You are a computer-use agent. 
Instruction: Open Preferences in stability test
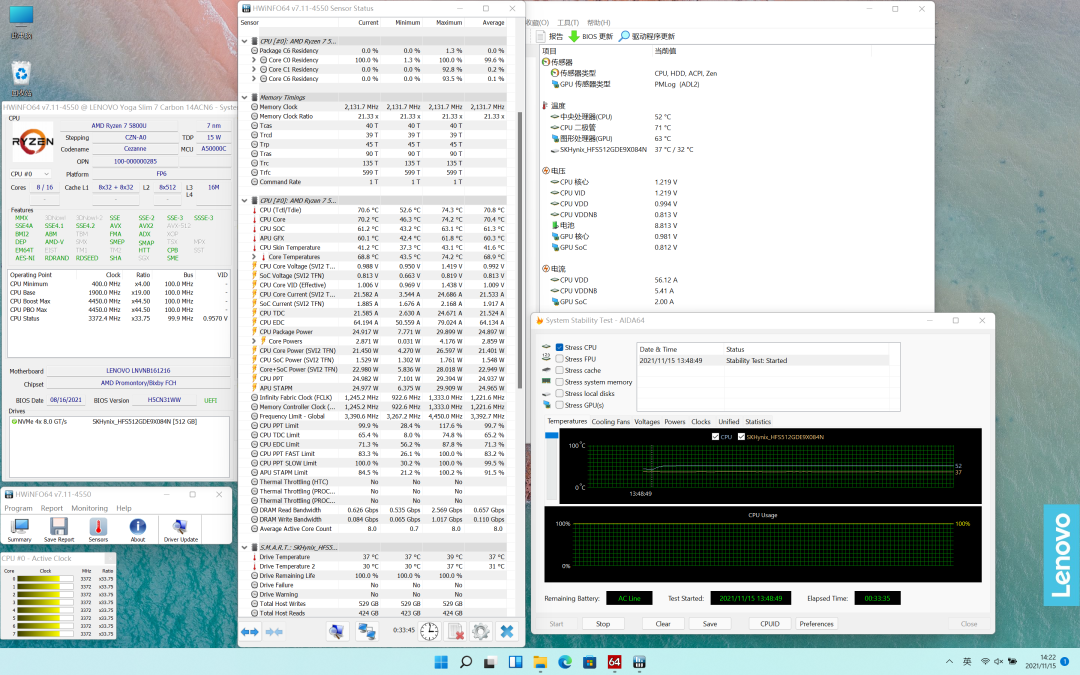(x=816, y=624)
